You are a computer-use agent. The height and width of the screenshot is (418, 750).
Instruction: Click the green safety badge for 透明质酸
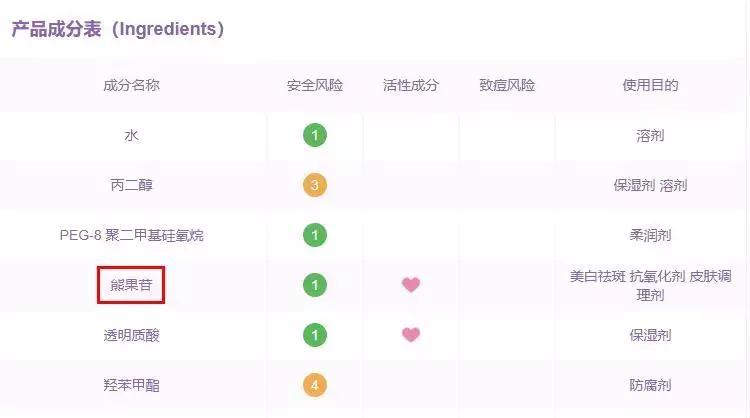[315, 335]
